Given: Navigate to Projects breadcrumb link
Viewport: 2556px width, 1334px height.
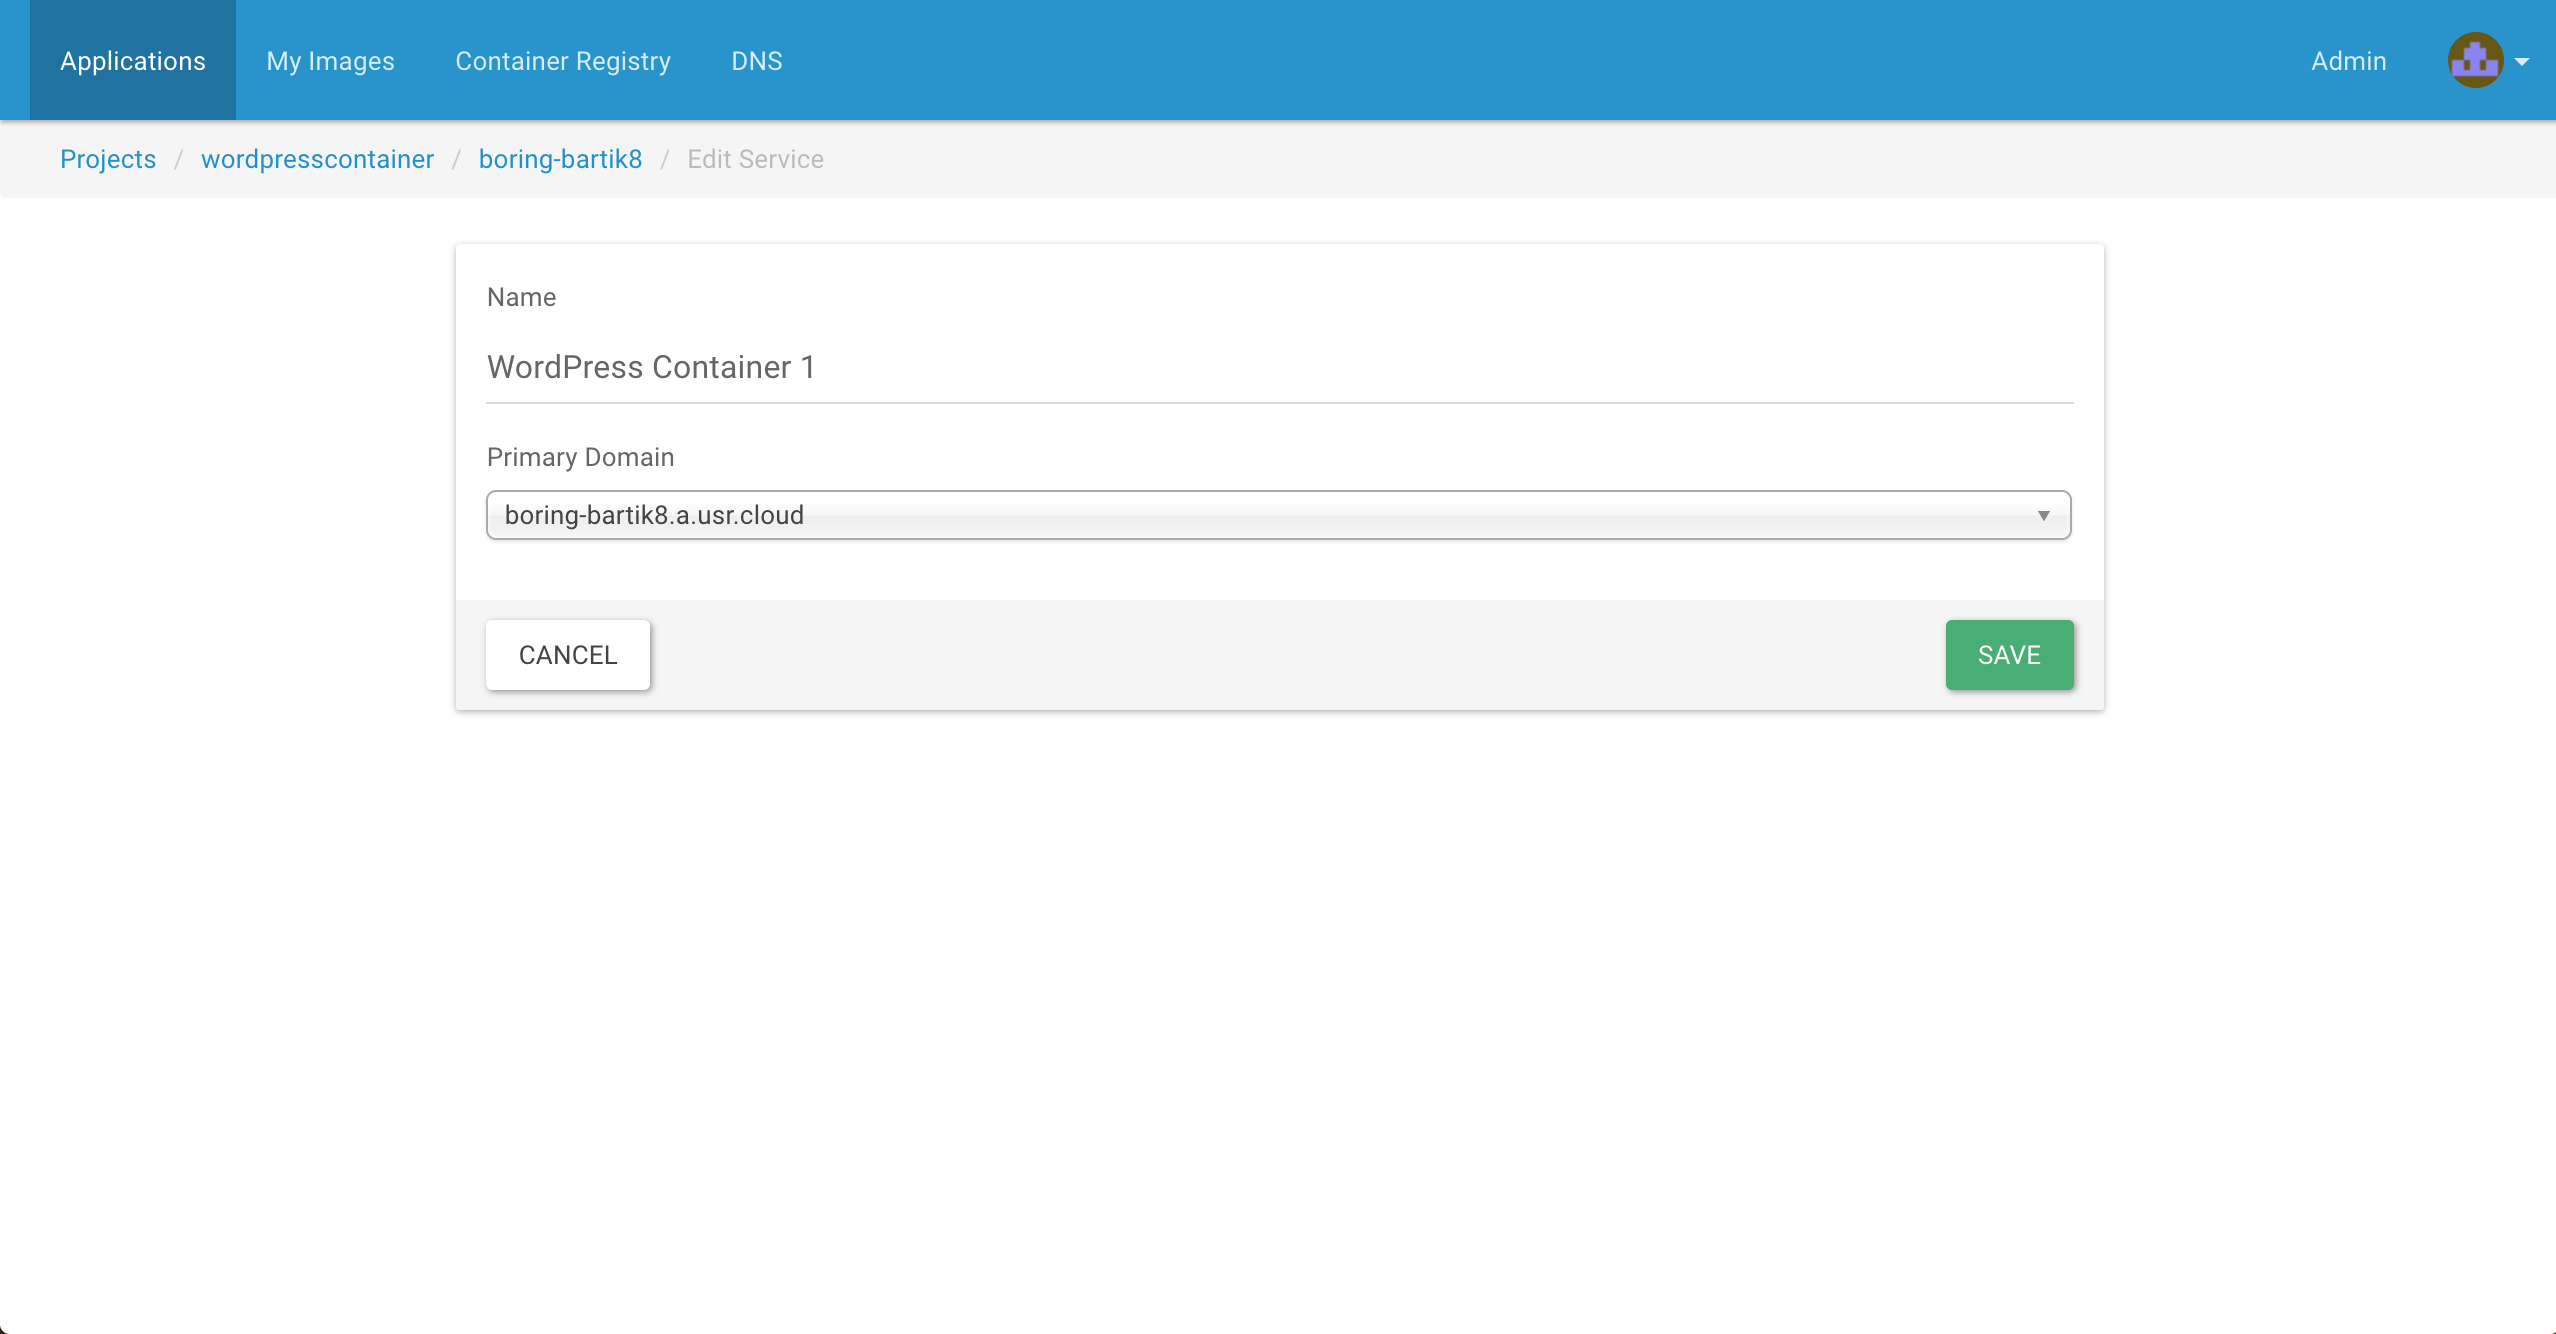Looking at the screenshot, I should [108, 159].
